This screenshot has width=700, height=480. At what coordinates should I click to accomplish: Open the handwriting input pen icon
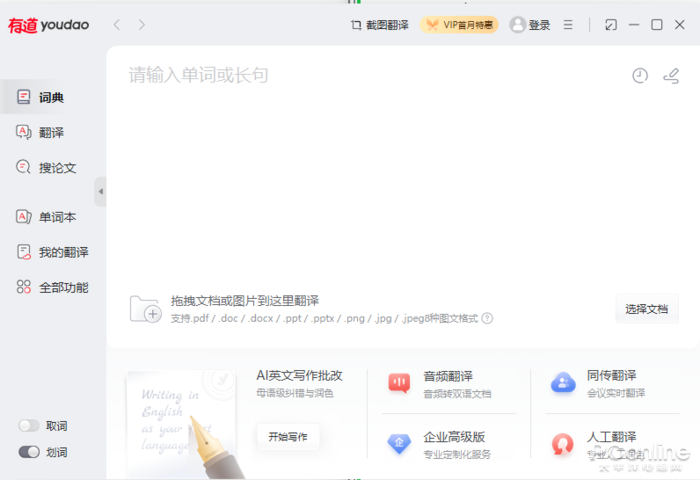tap(671, 76)
